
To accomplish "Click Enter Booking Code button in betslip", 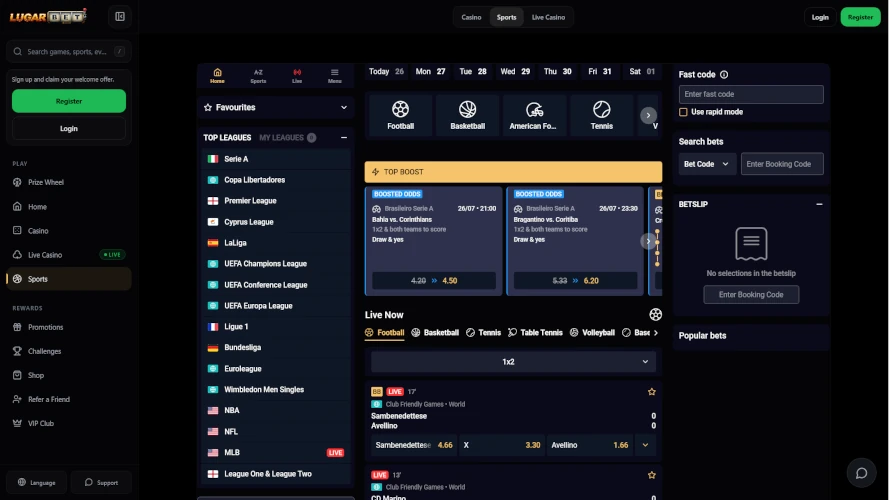I will (751, 295).
